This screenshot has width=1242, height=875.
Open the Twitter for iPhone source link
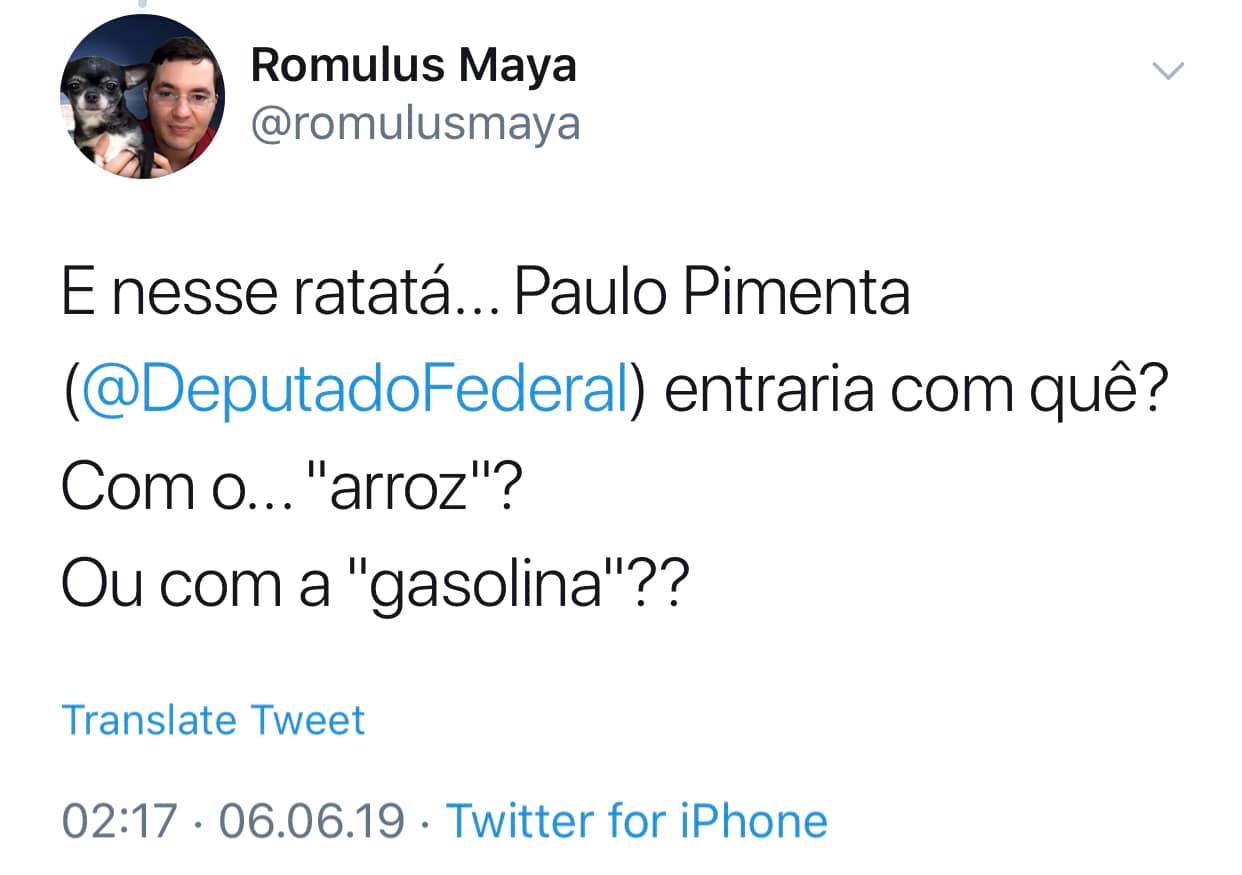pyautogui.click(x=636, y=821)
